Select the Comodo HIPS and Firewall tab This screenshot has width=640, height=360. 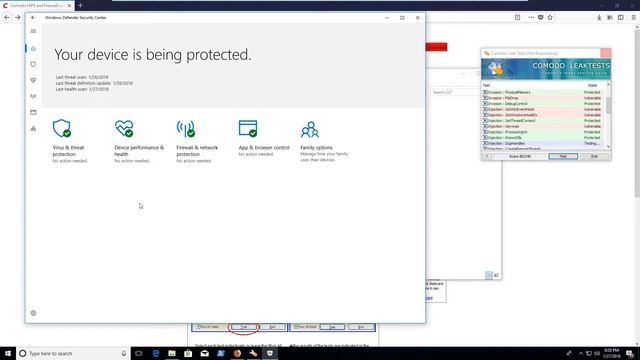[x=37, y=6]
